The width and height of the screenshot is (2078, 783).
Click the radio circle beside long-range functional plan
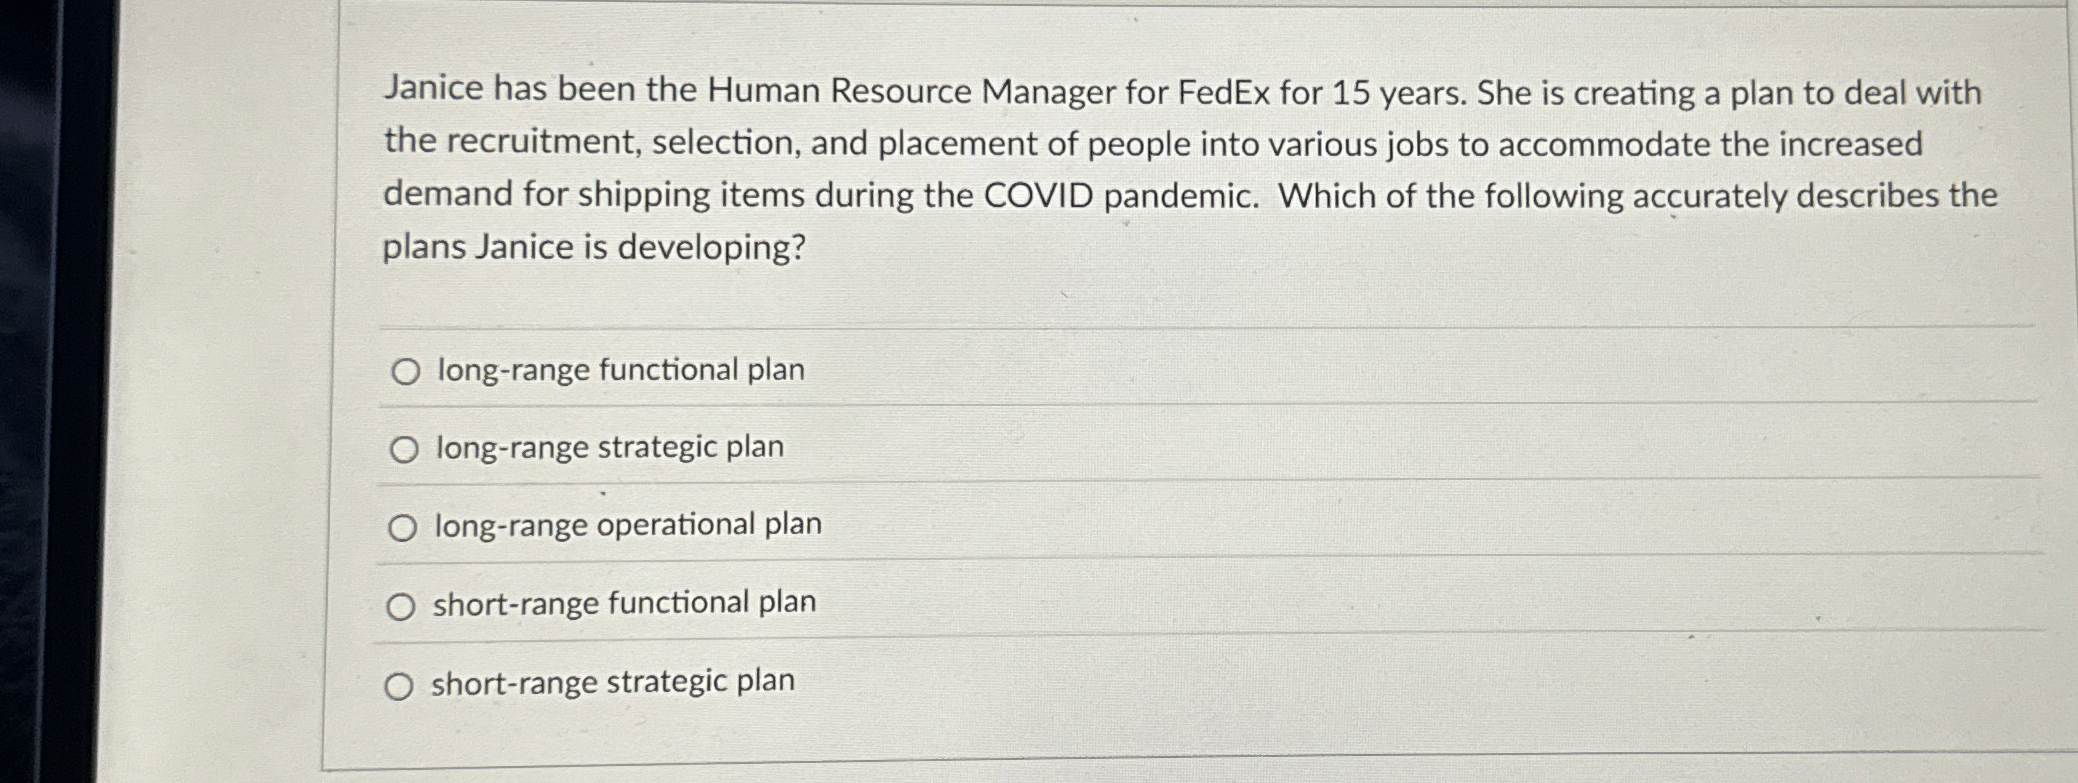(x=405, y=371)
